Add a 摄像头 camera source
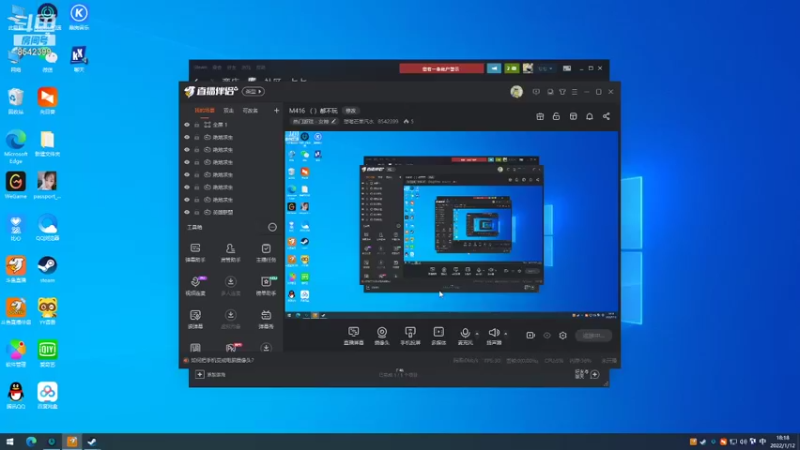The width and height of the screenshot is (800, 450). 382,336
